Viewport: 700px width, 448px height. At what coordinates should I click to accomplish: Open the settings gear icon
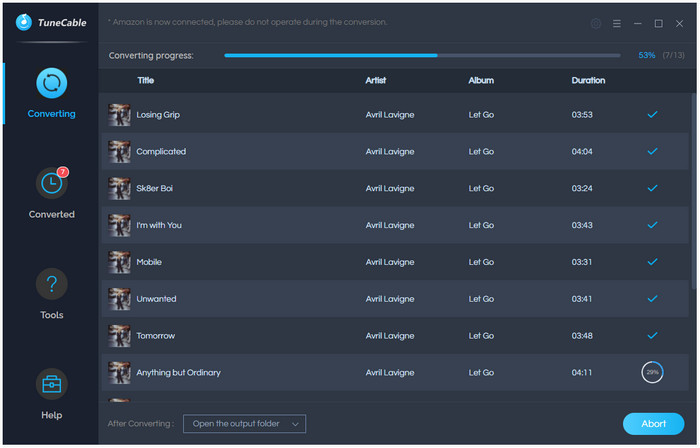click(x=596, y=23)
